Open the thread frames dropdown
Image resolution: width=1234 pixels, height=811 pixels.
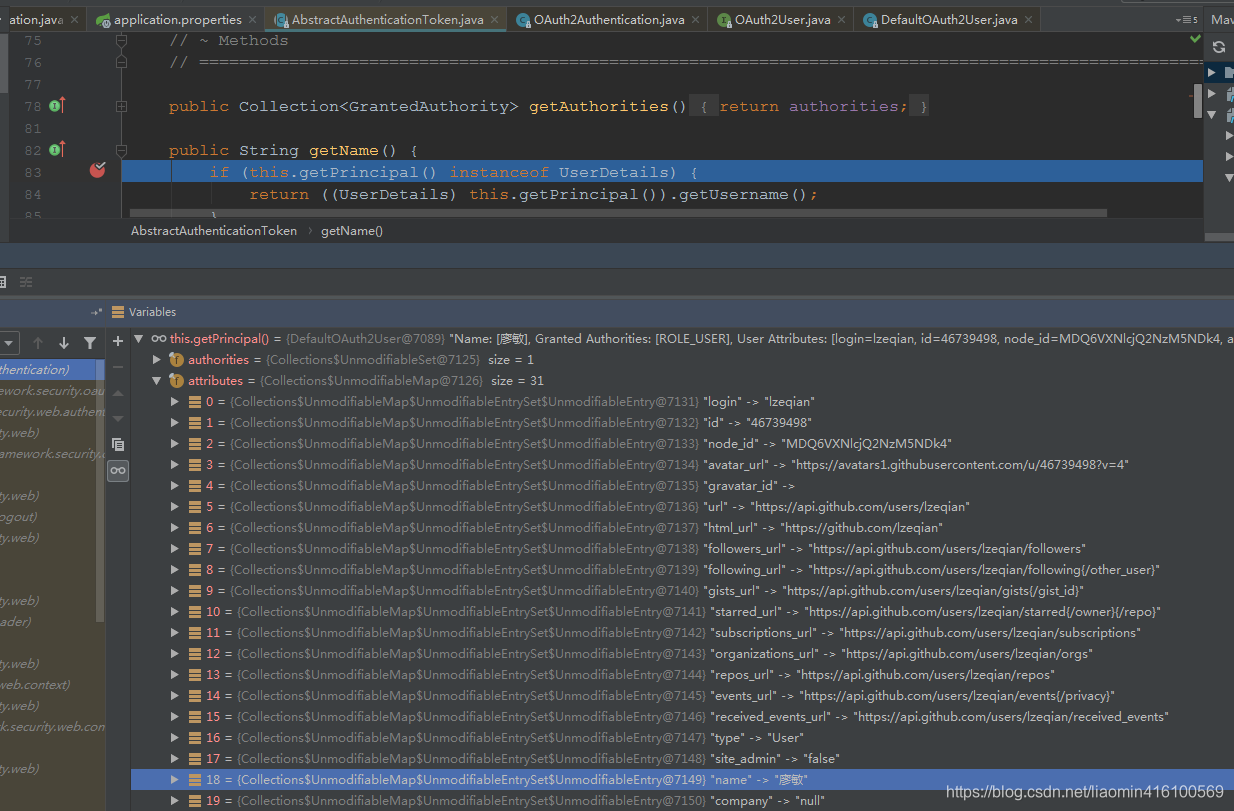pyautogui.click(x=9, y=343)
